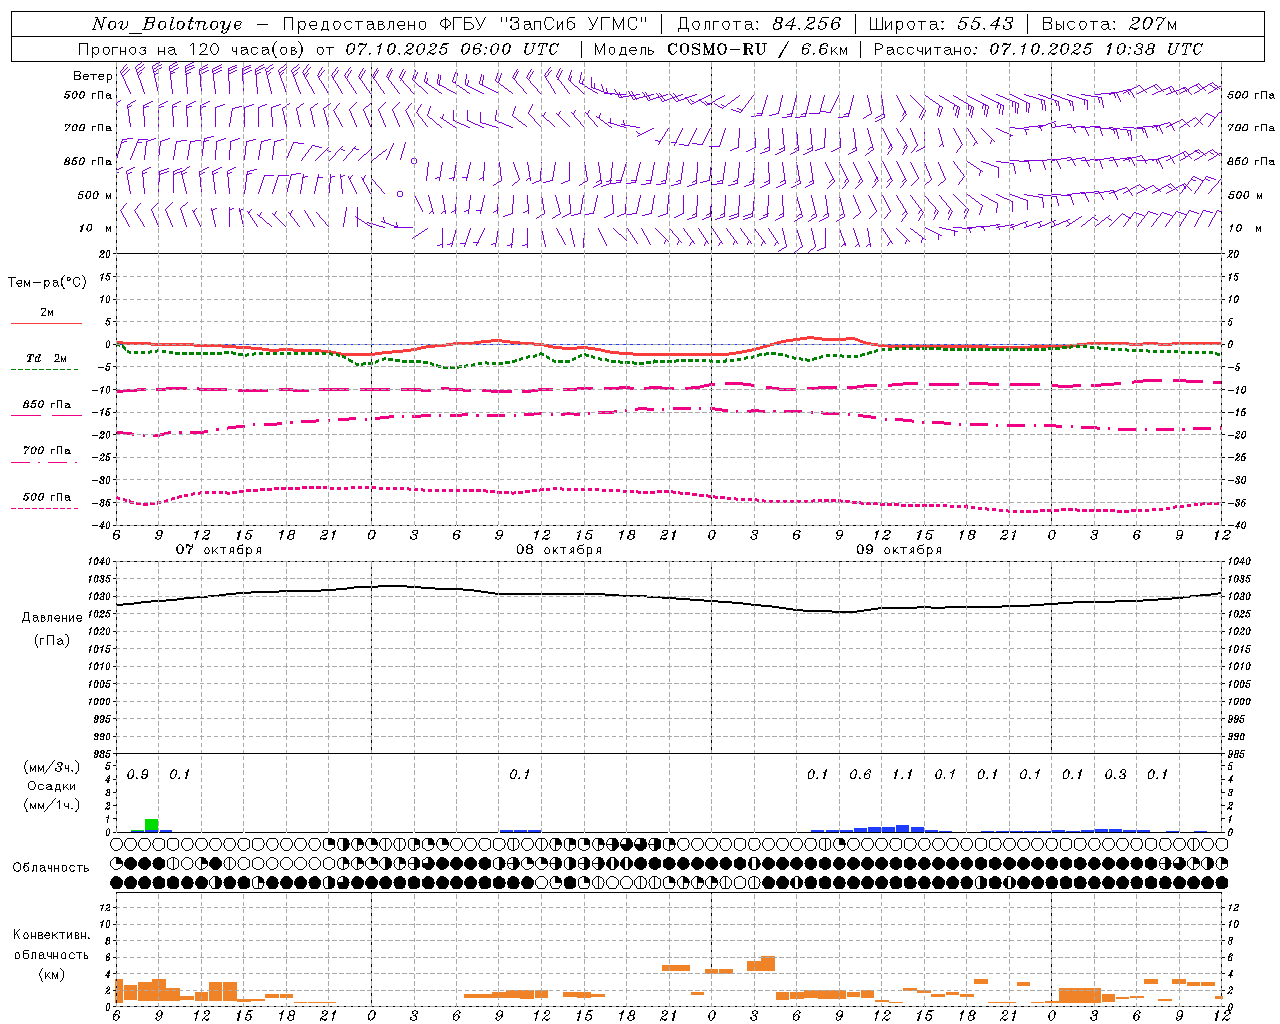Click the '0.3' three-hour precipitation value
The width and height of the screenshot is (1280, 1024).
pos(1115,774)
